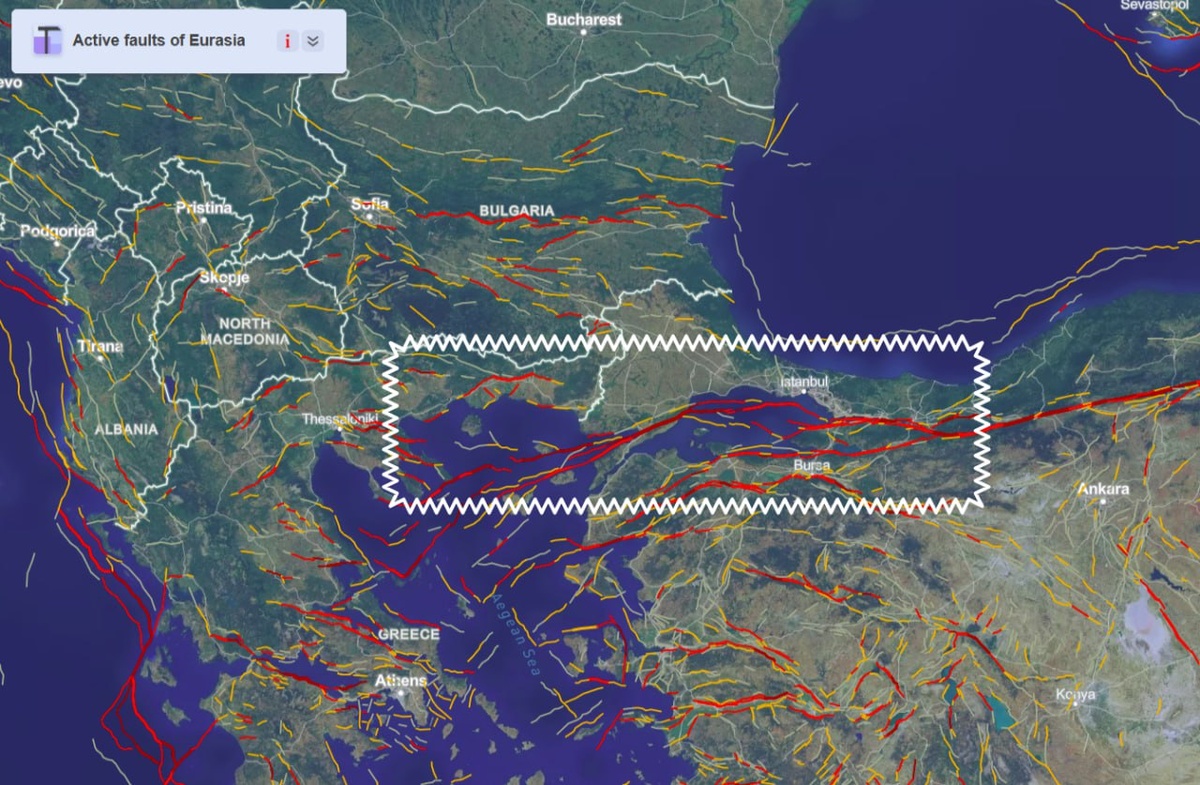Click the ALBANIA country label

point(126,429)
